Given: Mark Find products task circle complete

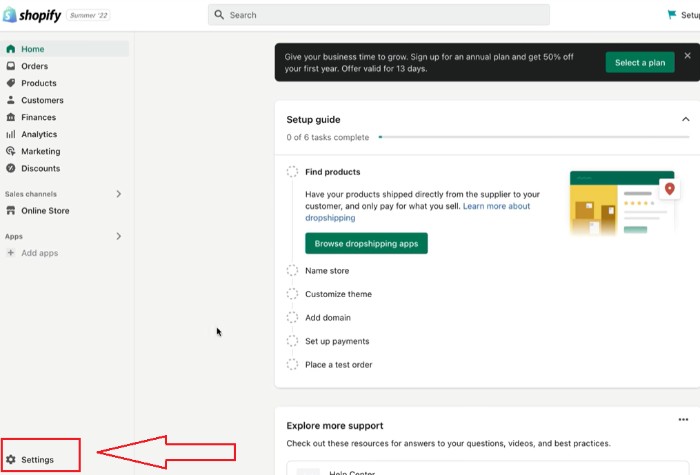Looking at the screenshot, I should 292,171.
